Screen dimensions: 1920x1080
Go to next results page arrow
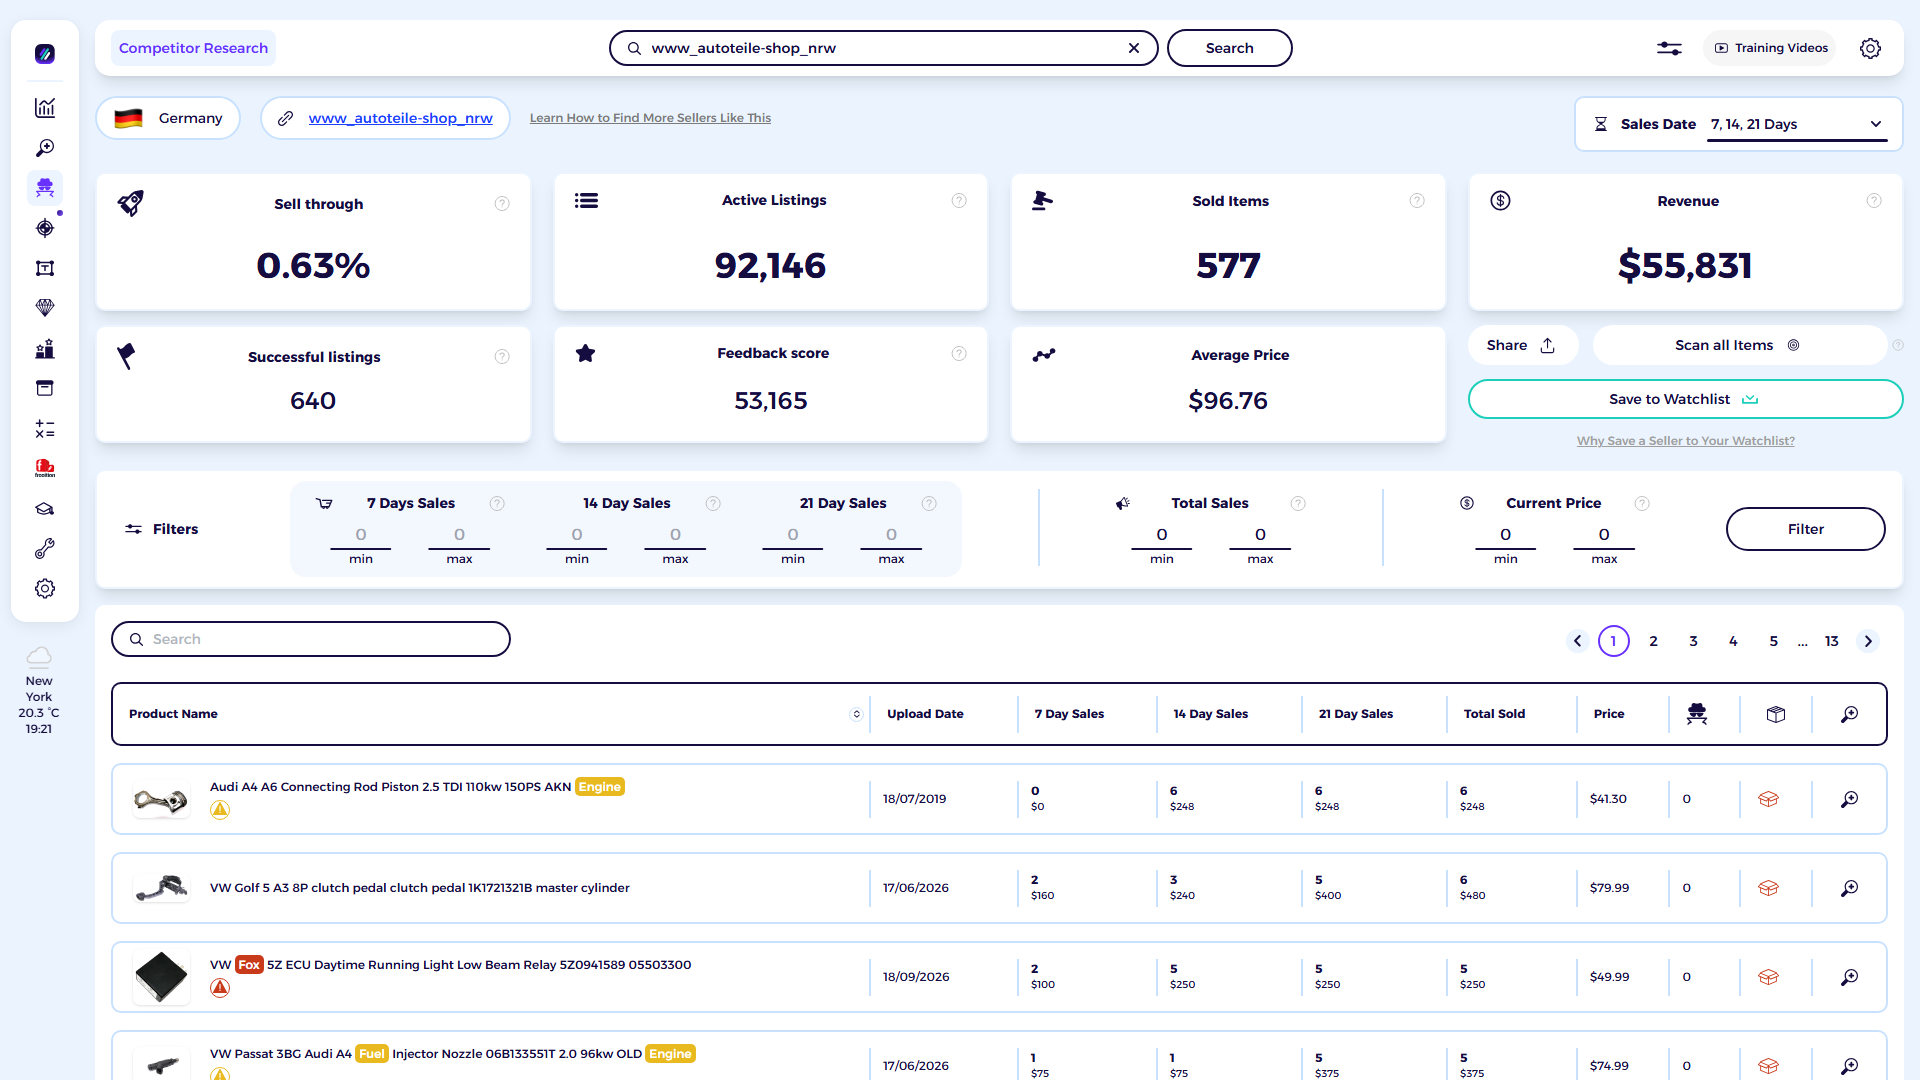point(1868,641)
